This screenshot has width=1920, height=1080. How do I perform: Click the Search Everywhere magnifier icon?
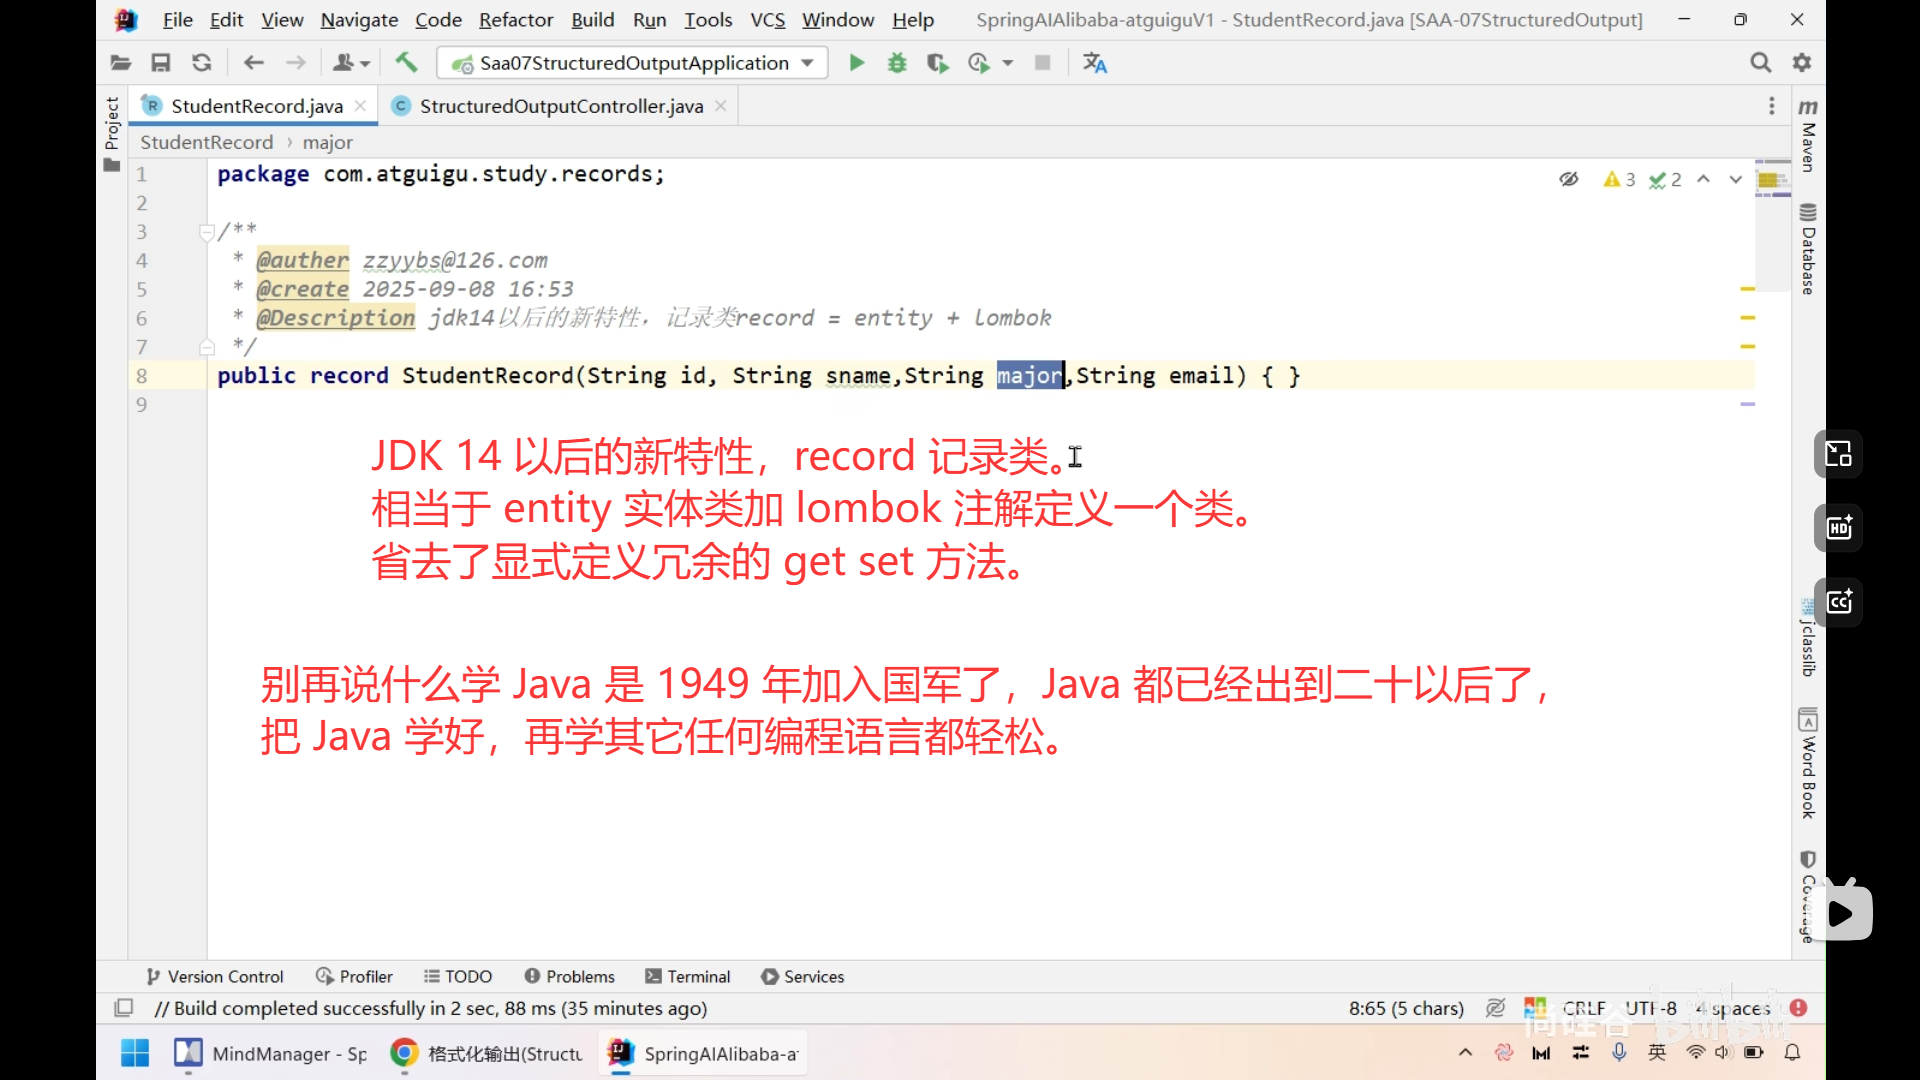(x=1760, y=63)
